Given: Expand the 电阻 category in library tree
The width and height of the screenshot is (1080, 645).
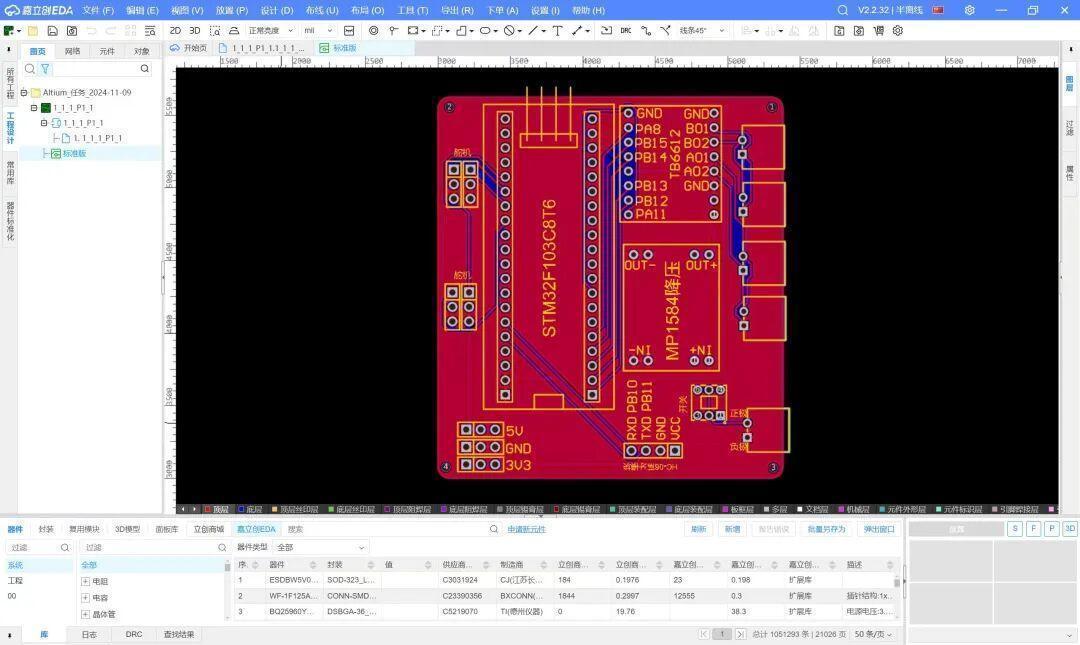Looking at the screenshot, I should coord(85,582).
